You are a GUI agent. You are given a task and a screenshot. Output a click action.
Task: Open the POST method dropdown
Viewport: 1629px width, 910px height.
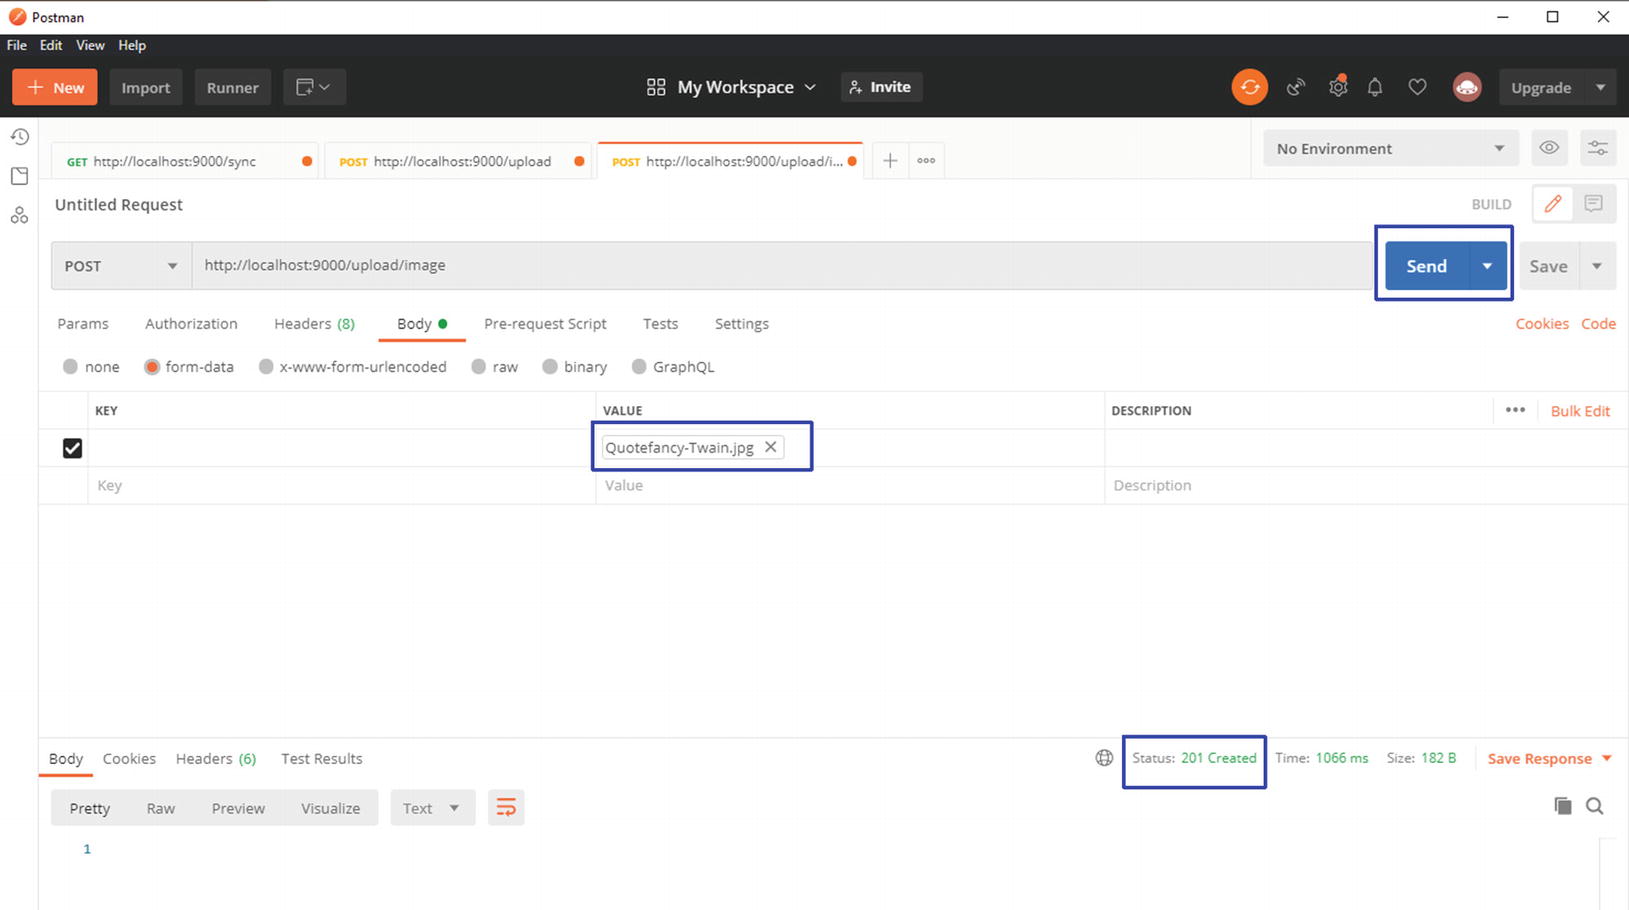tap(120, 266)
